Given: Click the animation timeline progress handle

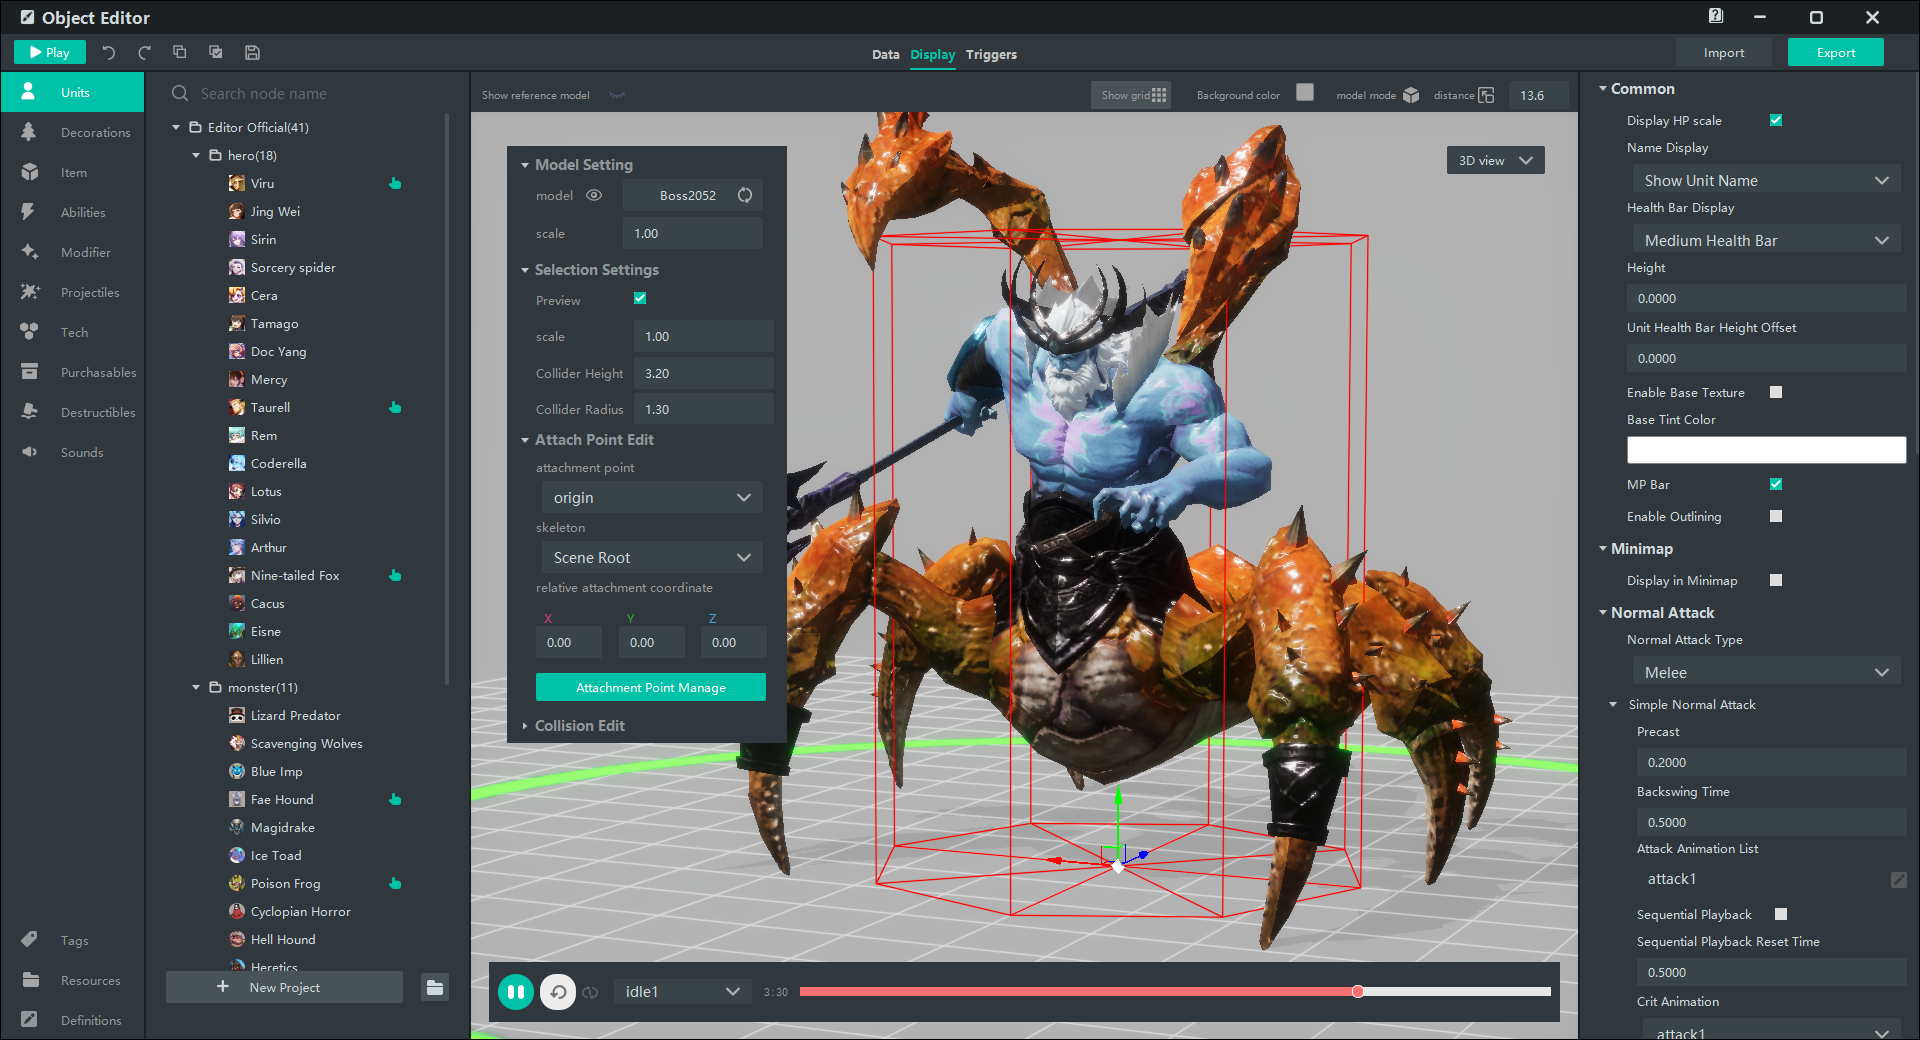Looking at the screenshot, I should [1357, 992].
